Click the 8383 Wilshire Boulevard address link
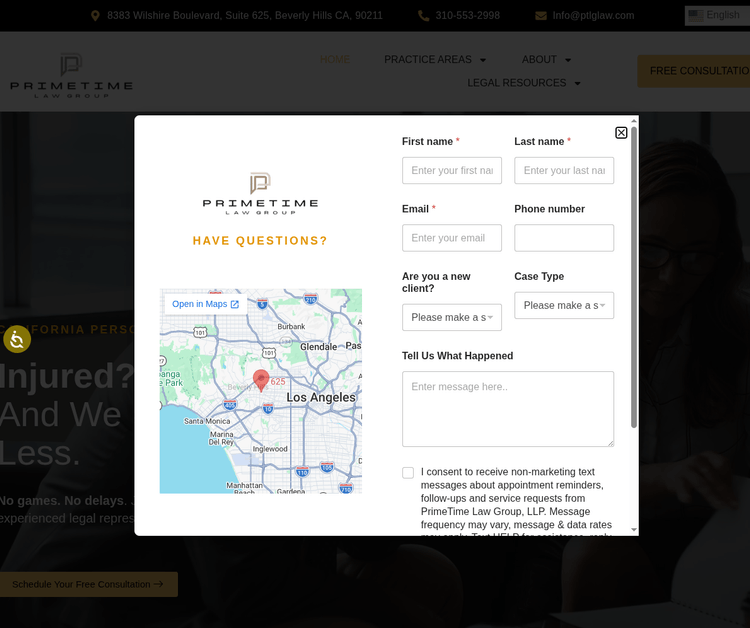The height and width of the screenshot is (628, 750). pos(244,15)
